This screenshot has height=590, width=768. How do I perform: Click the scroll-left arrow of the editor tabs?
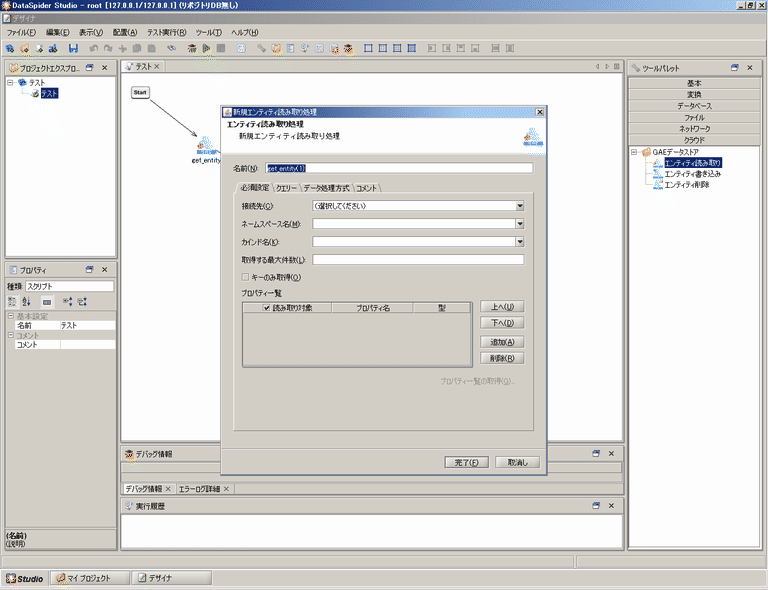[598, 66]
